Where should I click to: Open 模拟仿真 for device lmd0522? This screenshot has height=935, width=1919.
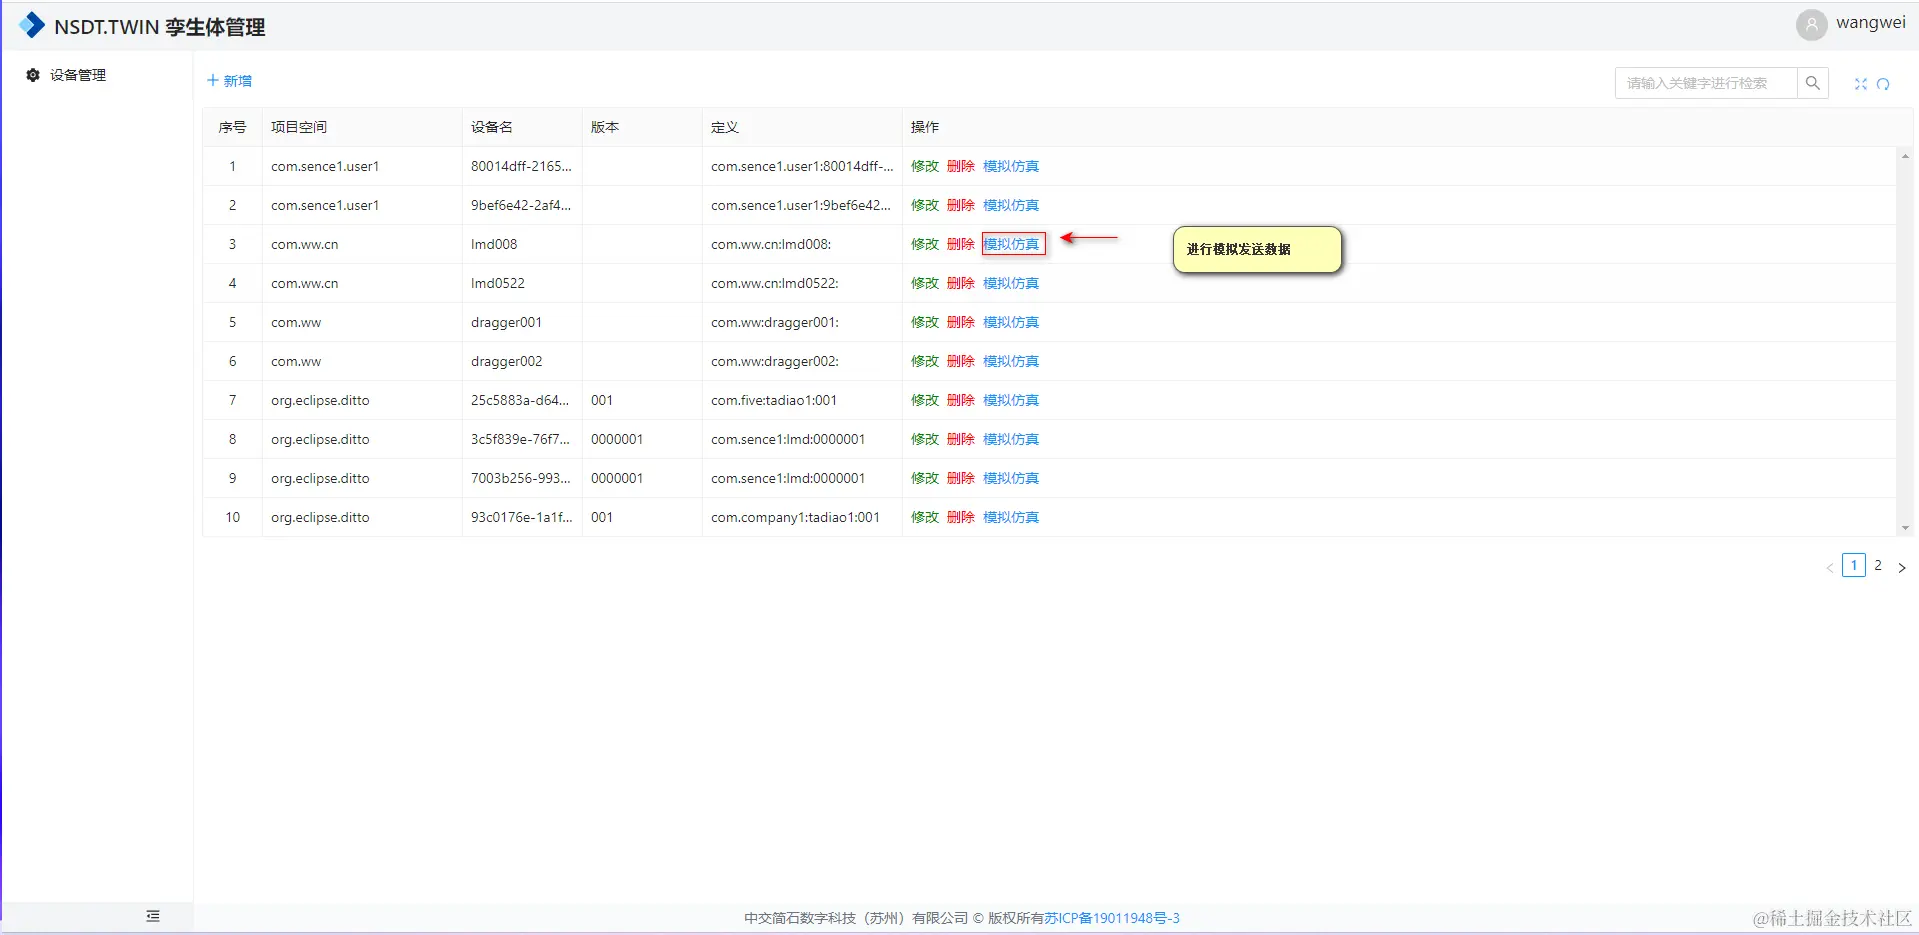[1011, 283]
